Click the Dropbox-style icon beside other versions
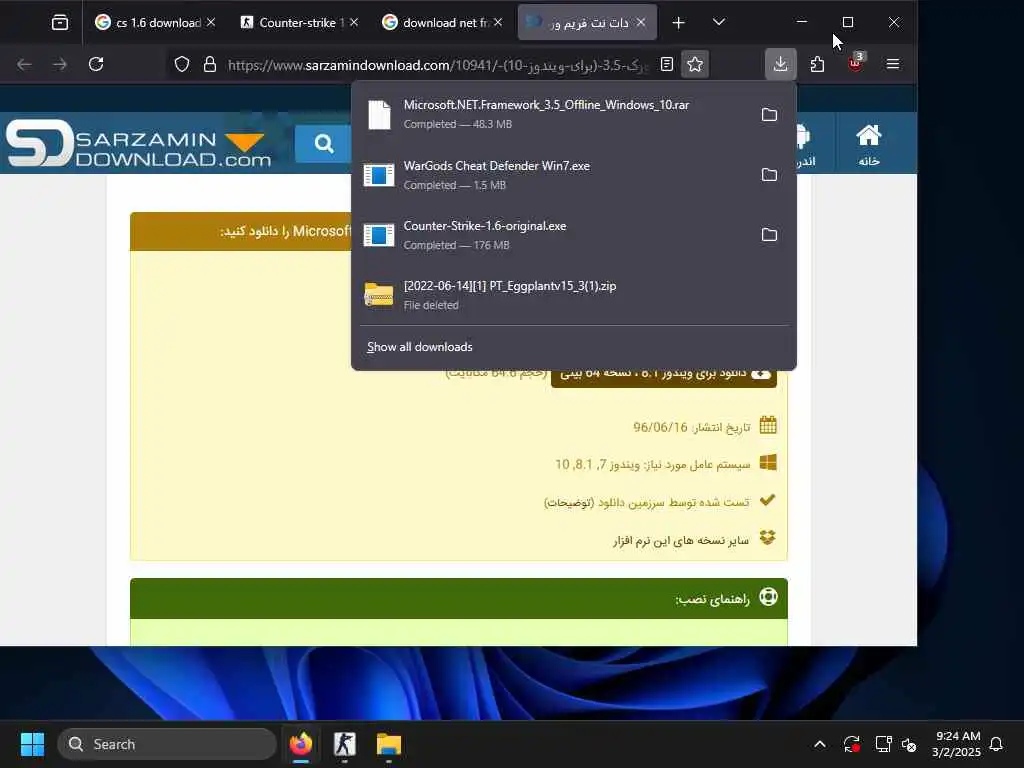 click(768, 537)
